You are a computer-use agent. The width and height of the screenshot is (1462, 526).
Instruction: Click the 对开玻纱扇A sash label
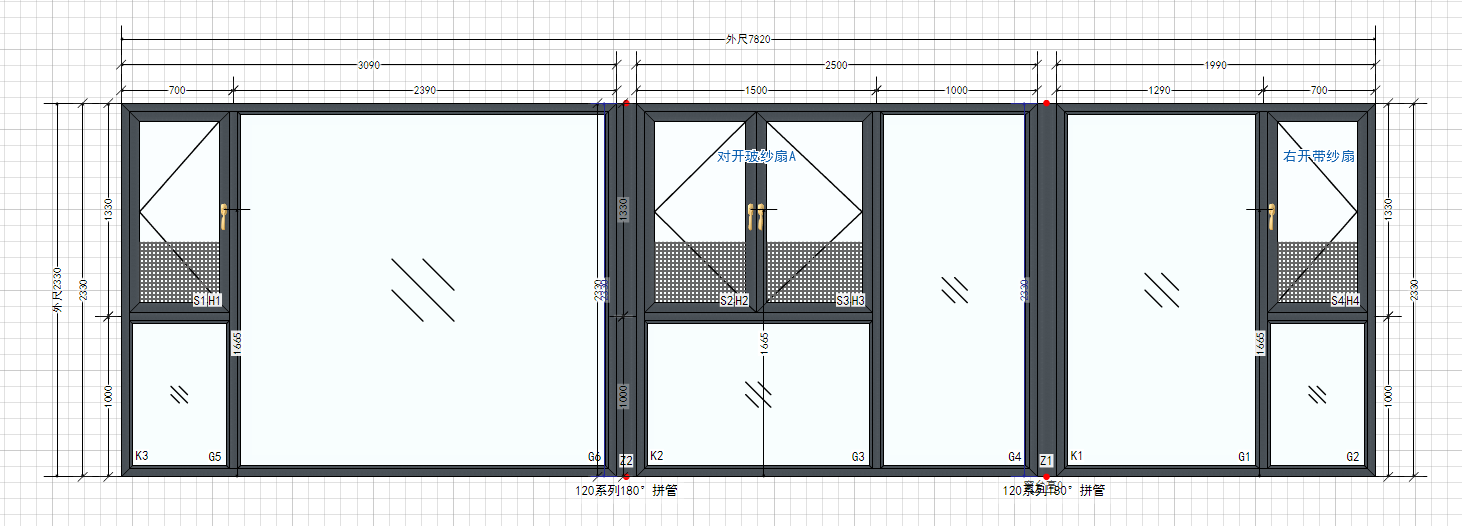point(756,156)
